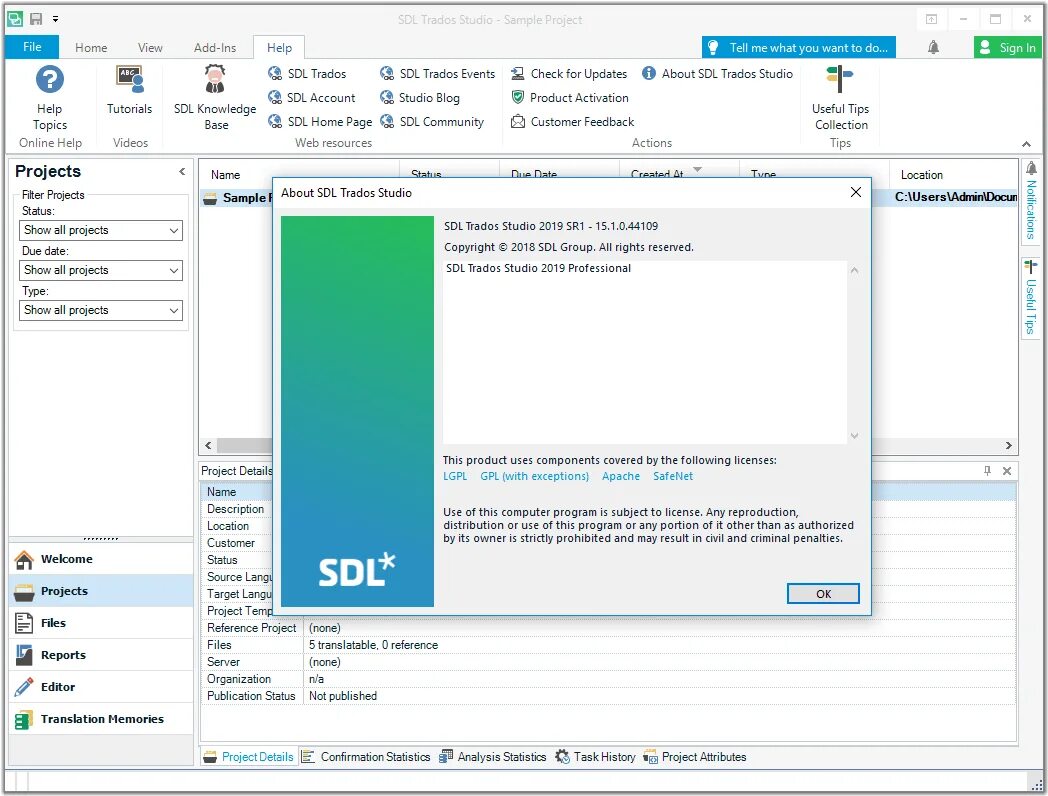Go to the Reports view
1048x796 pixels.
pos(101,655)
